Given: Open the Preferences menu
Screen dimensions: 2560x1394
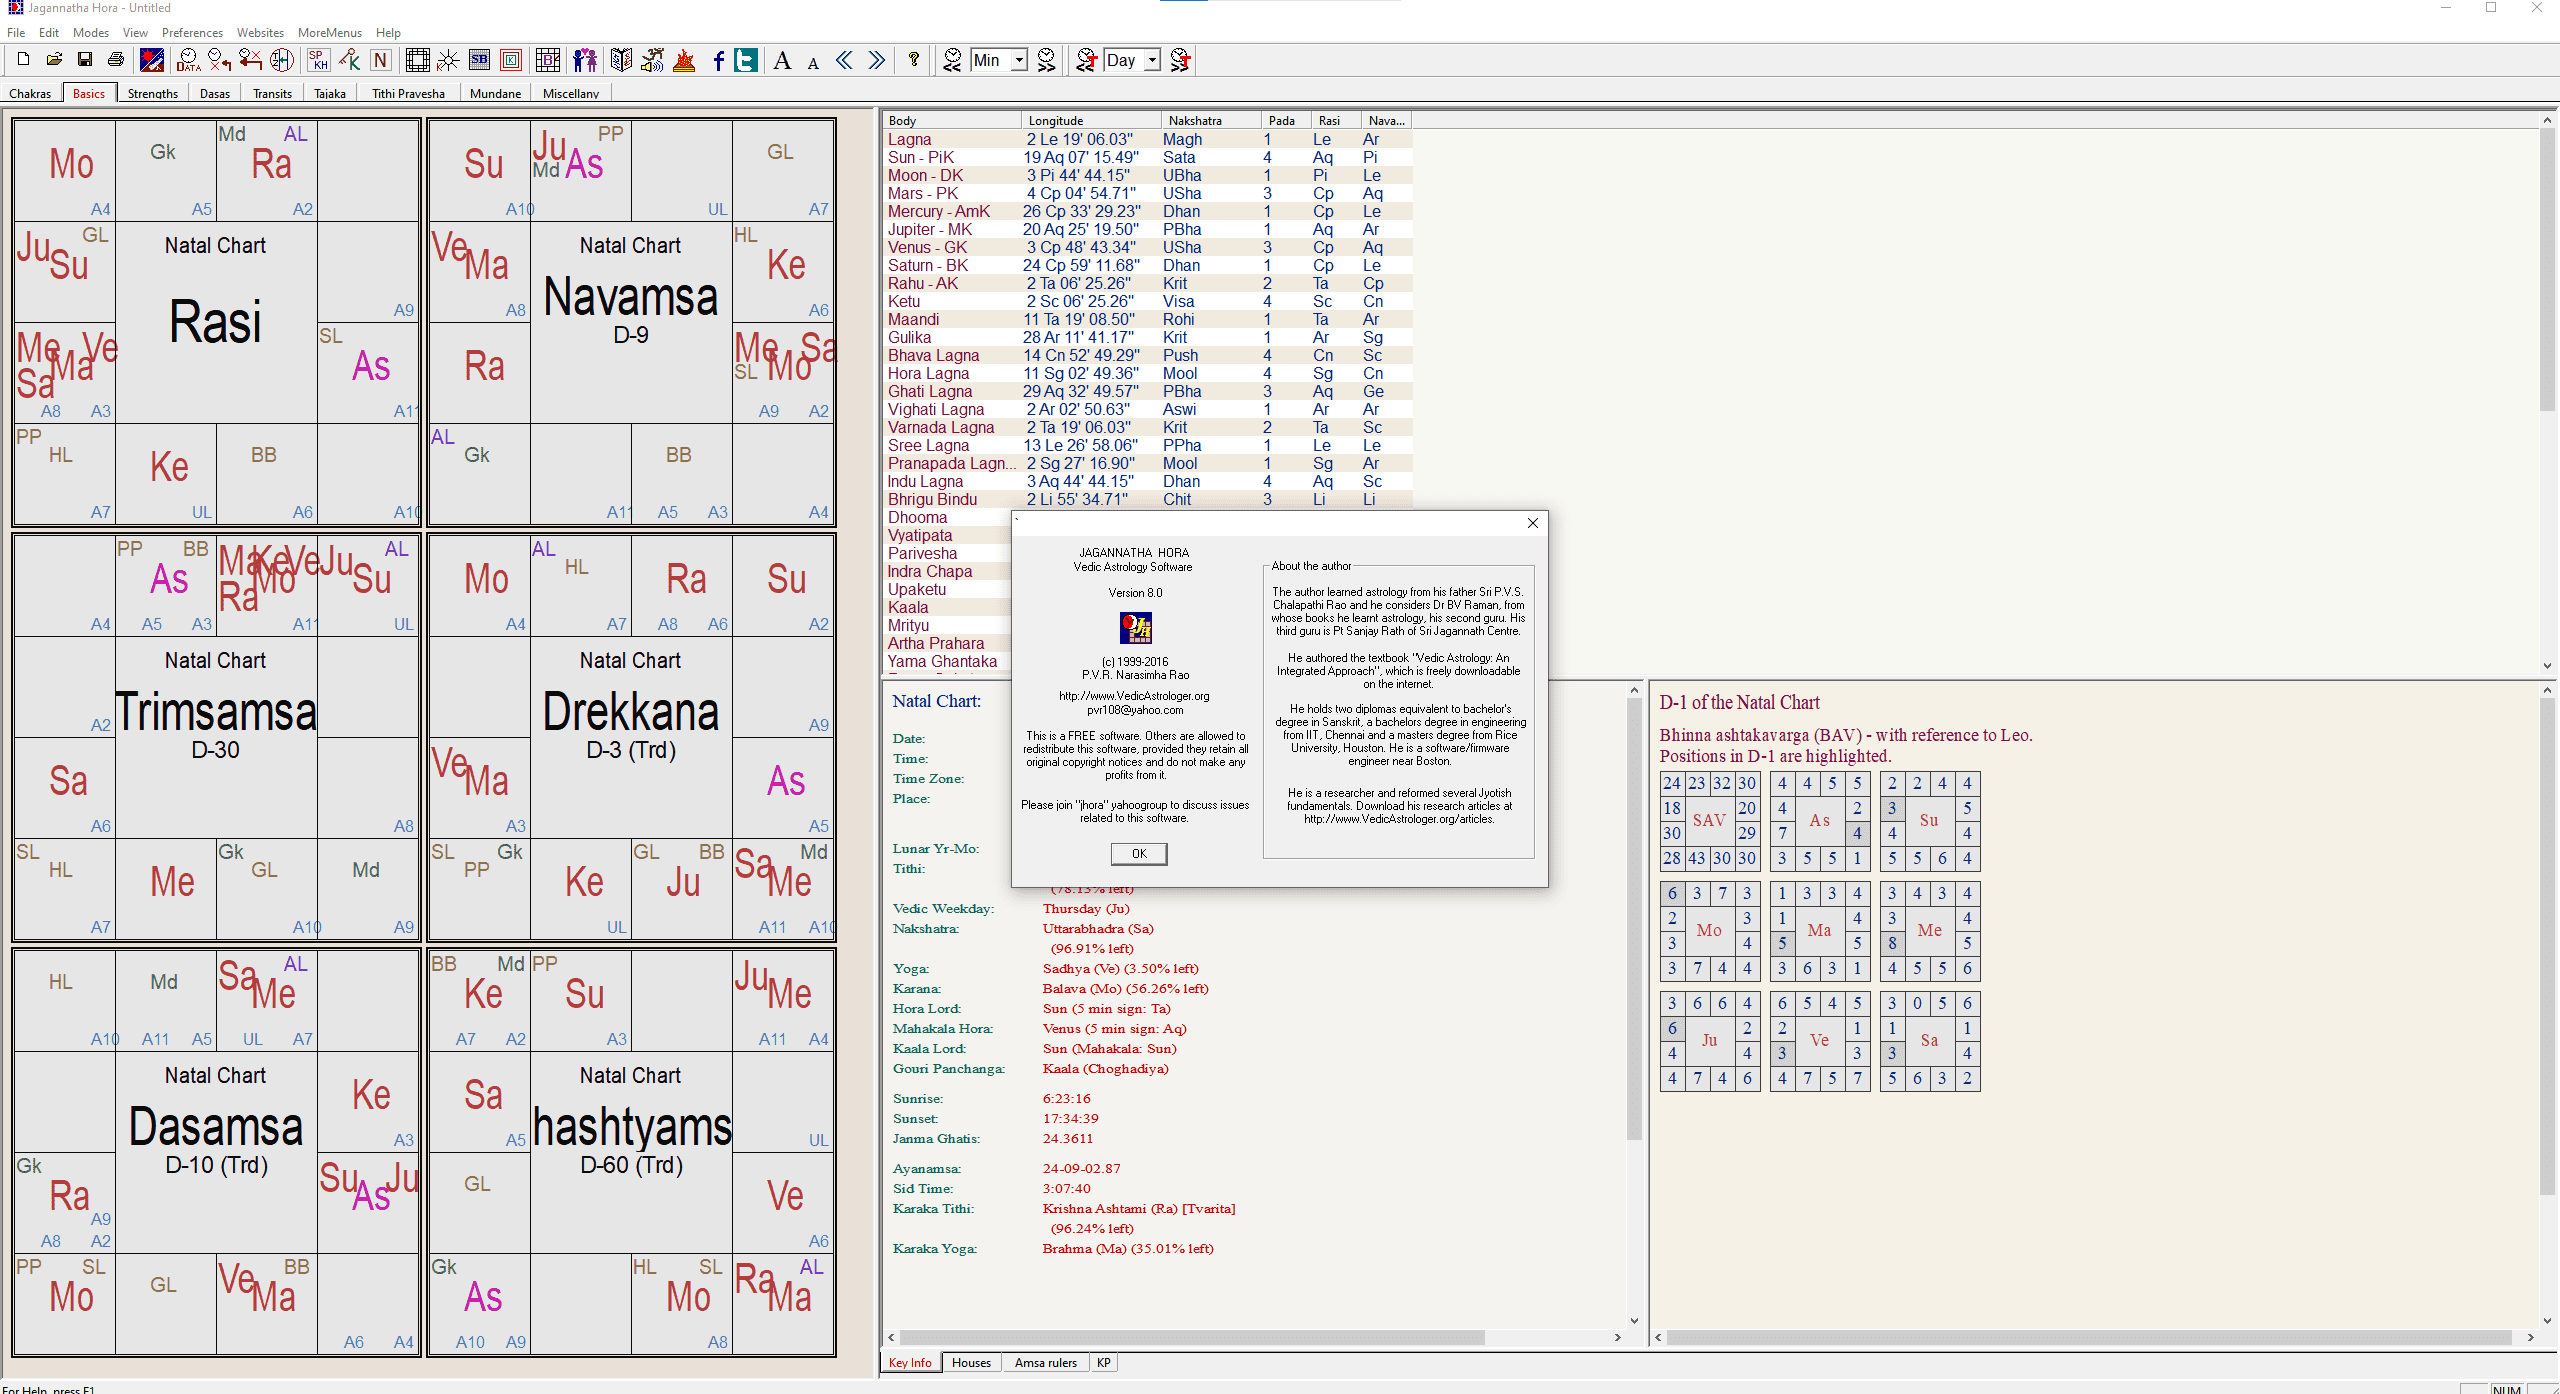Looking at the screenshot, I should (x=192, y=33).
